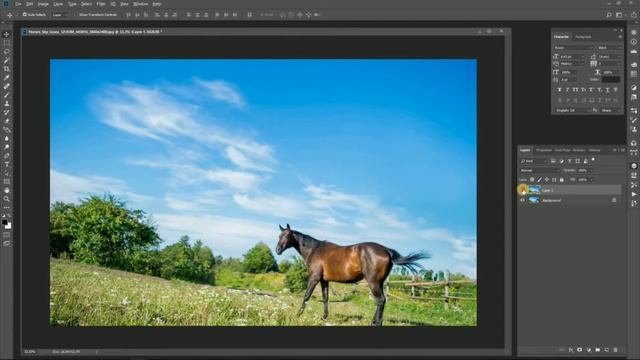
Task: Open anti-aliasing Sharp dropdown
Action: click(x=610, y=110)
